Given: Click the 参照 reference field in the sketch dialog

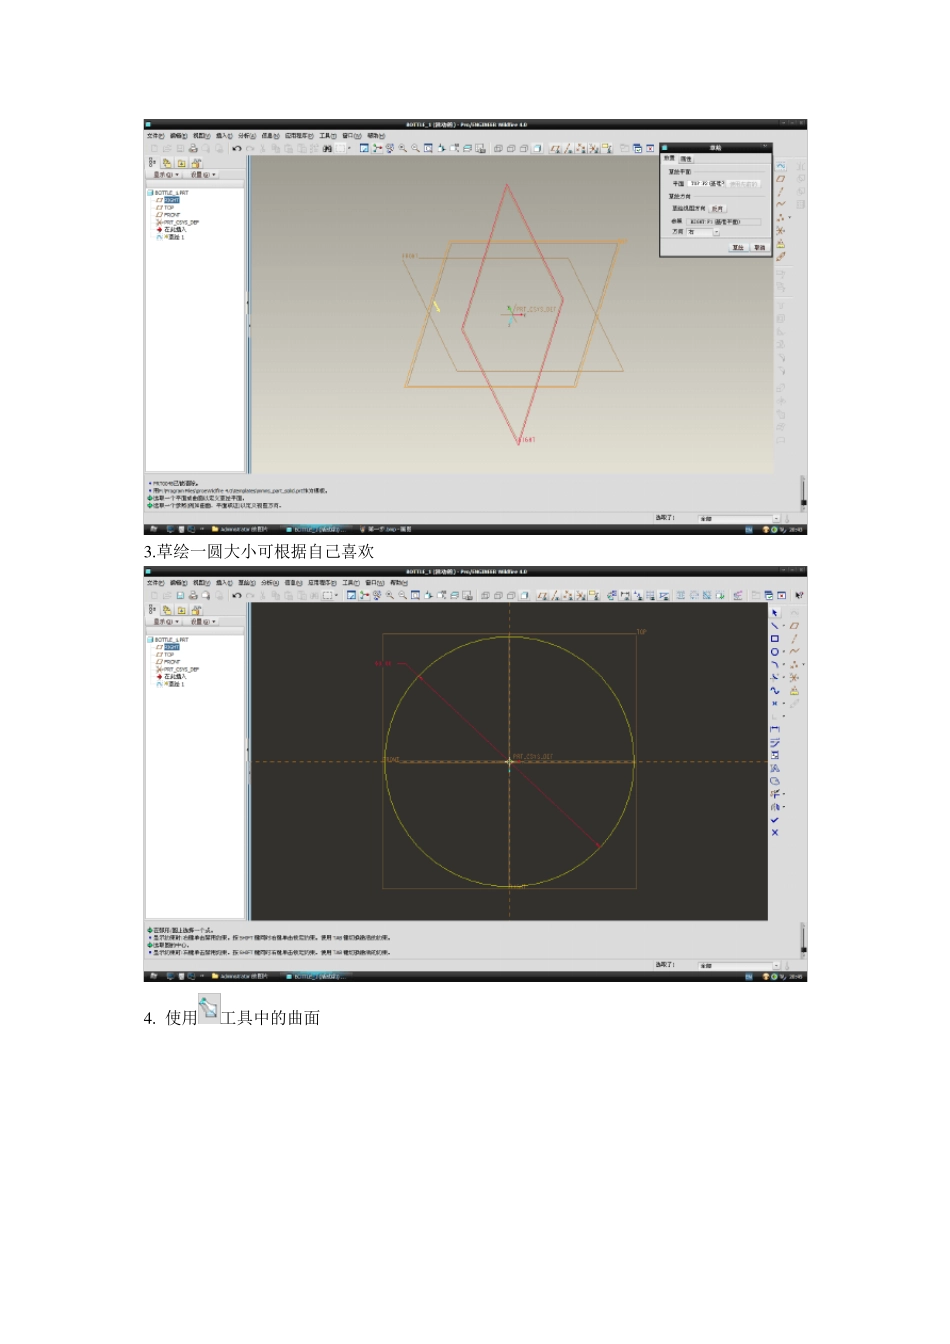Looking at the screenshot, I should 723,222.
